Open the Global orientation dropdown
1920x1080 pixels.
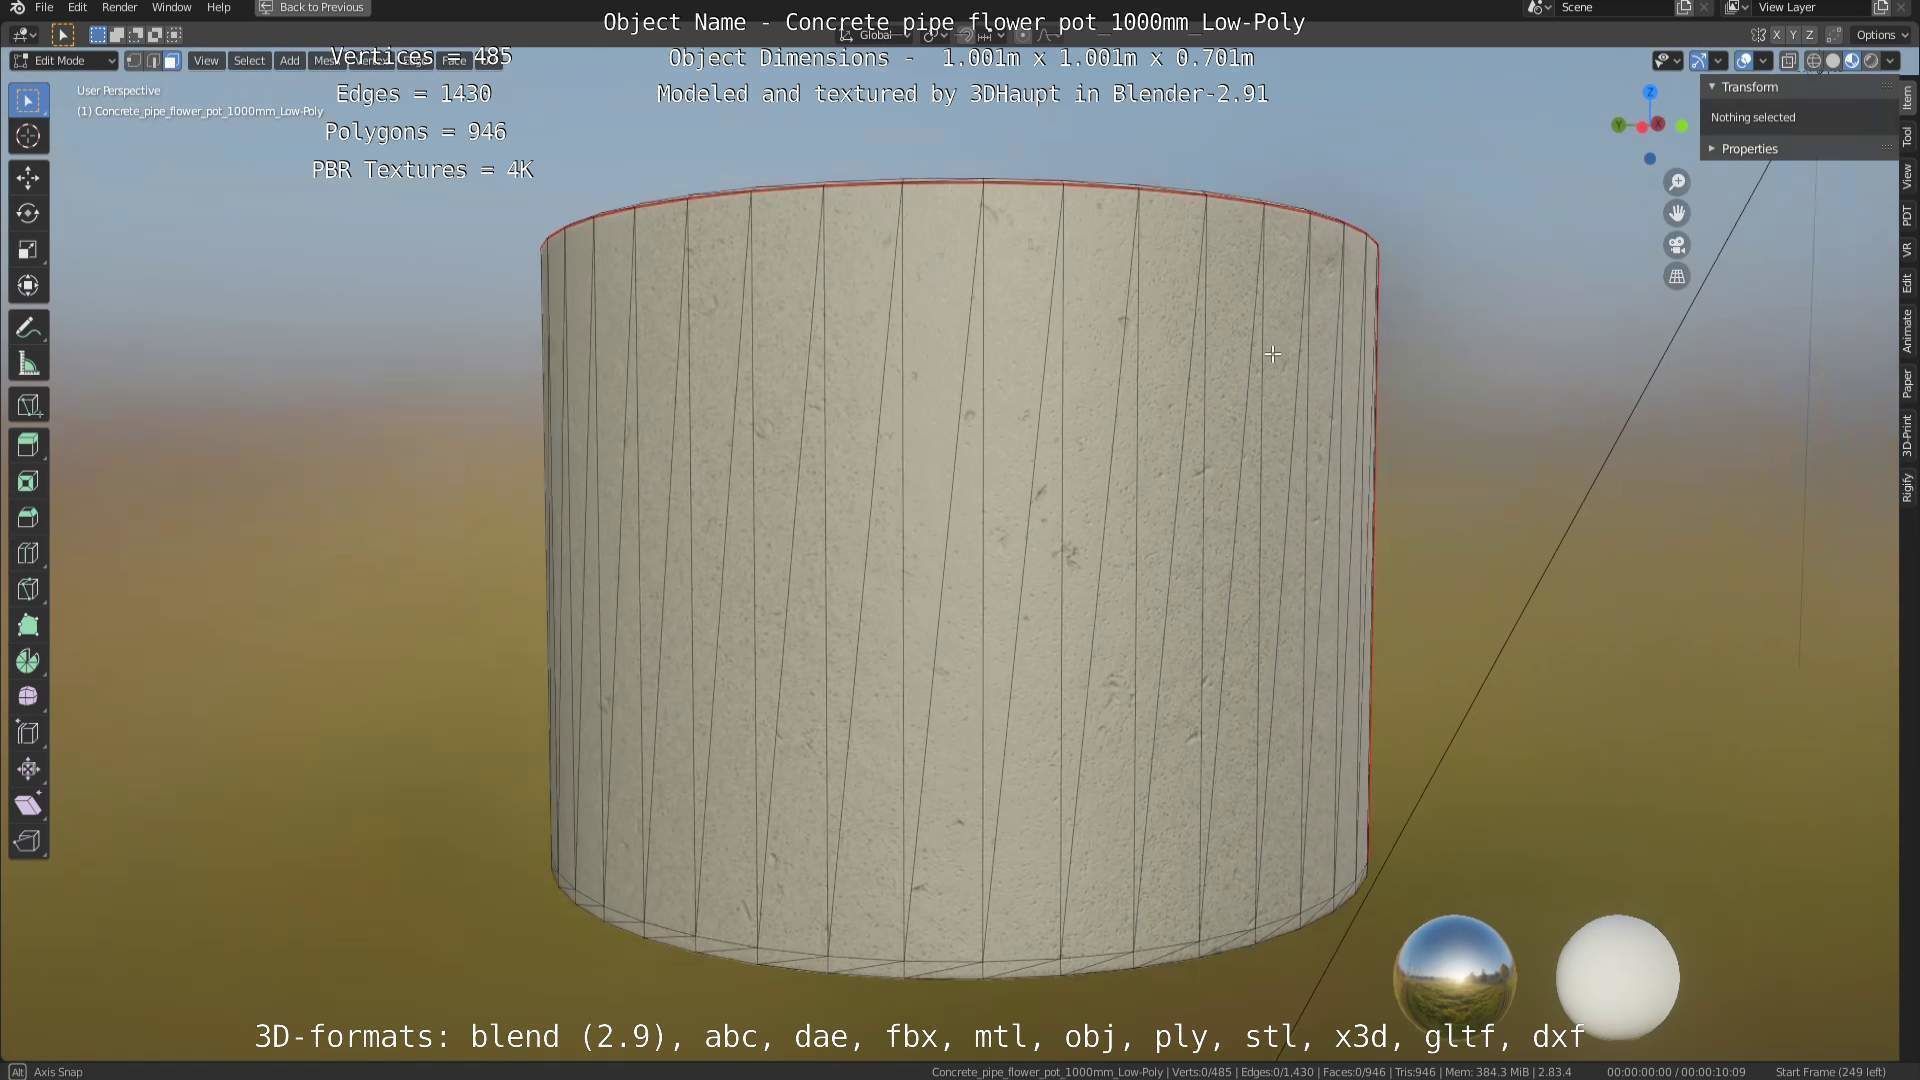876,35
